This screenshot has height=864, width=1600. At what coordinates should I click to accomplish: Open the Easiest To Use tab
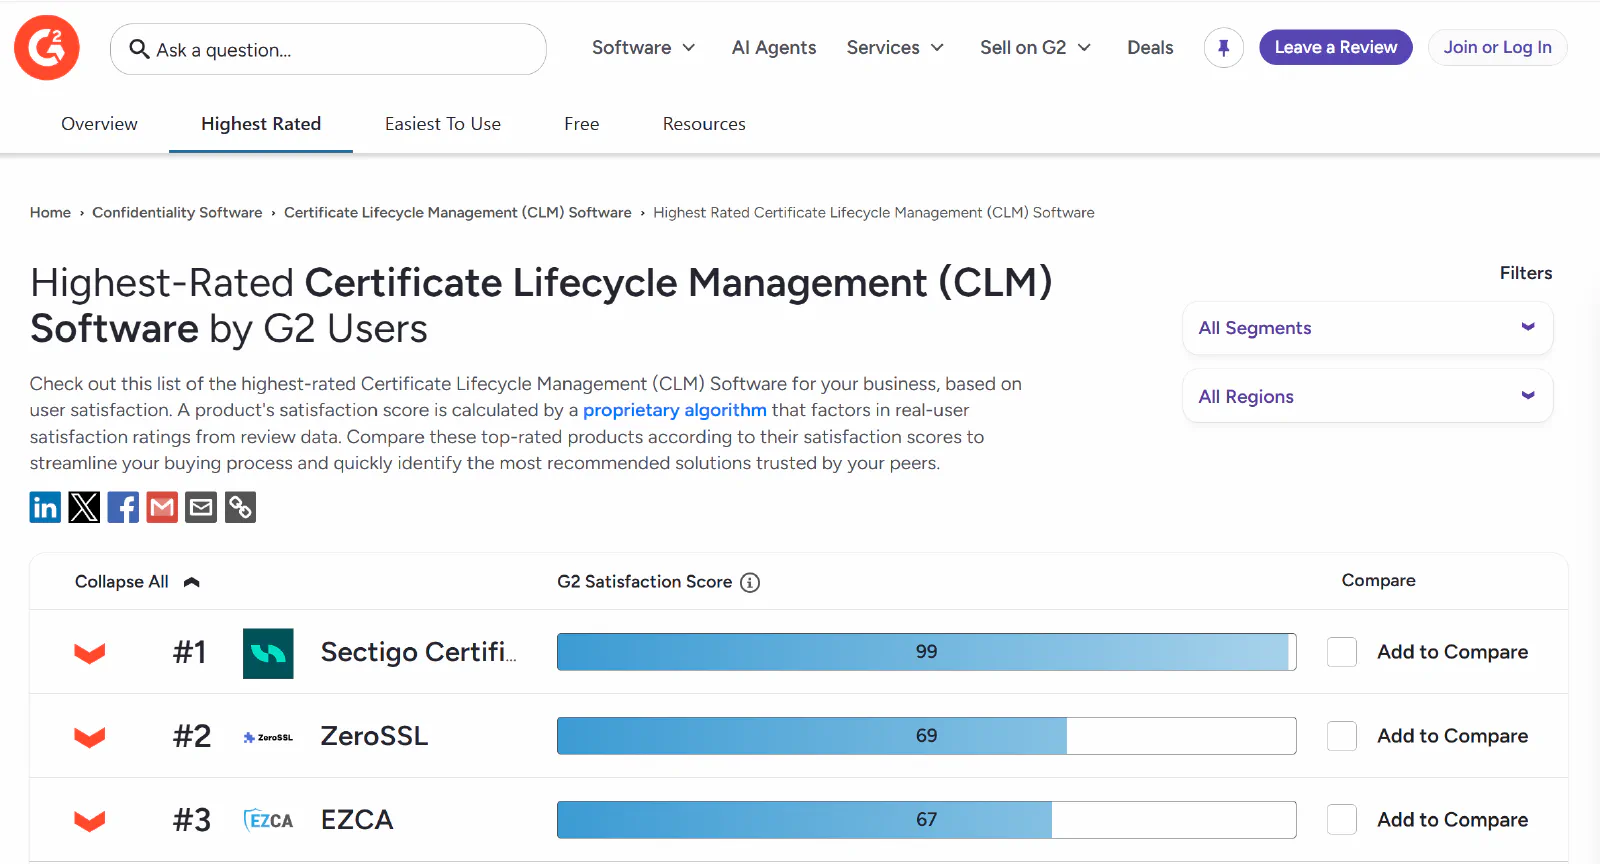click(443, 124)
